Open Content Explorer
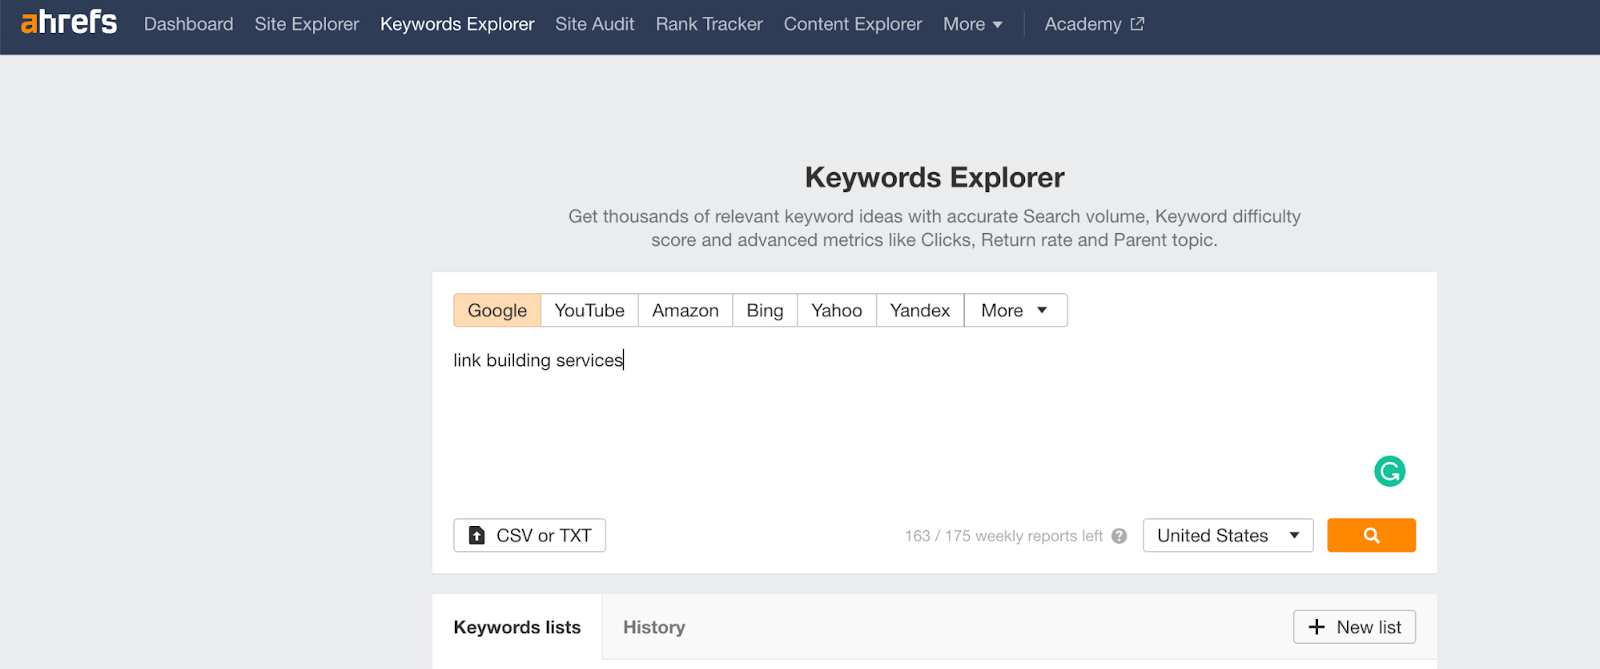This screenshot has height=669, width=1600. tap(852, 24)
